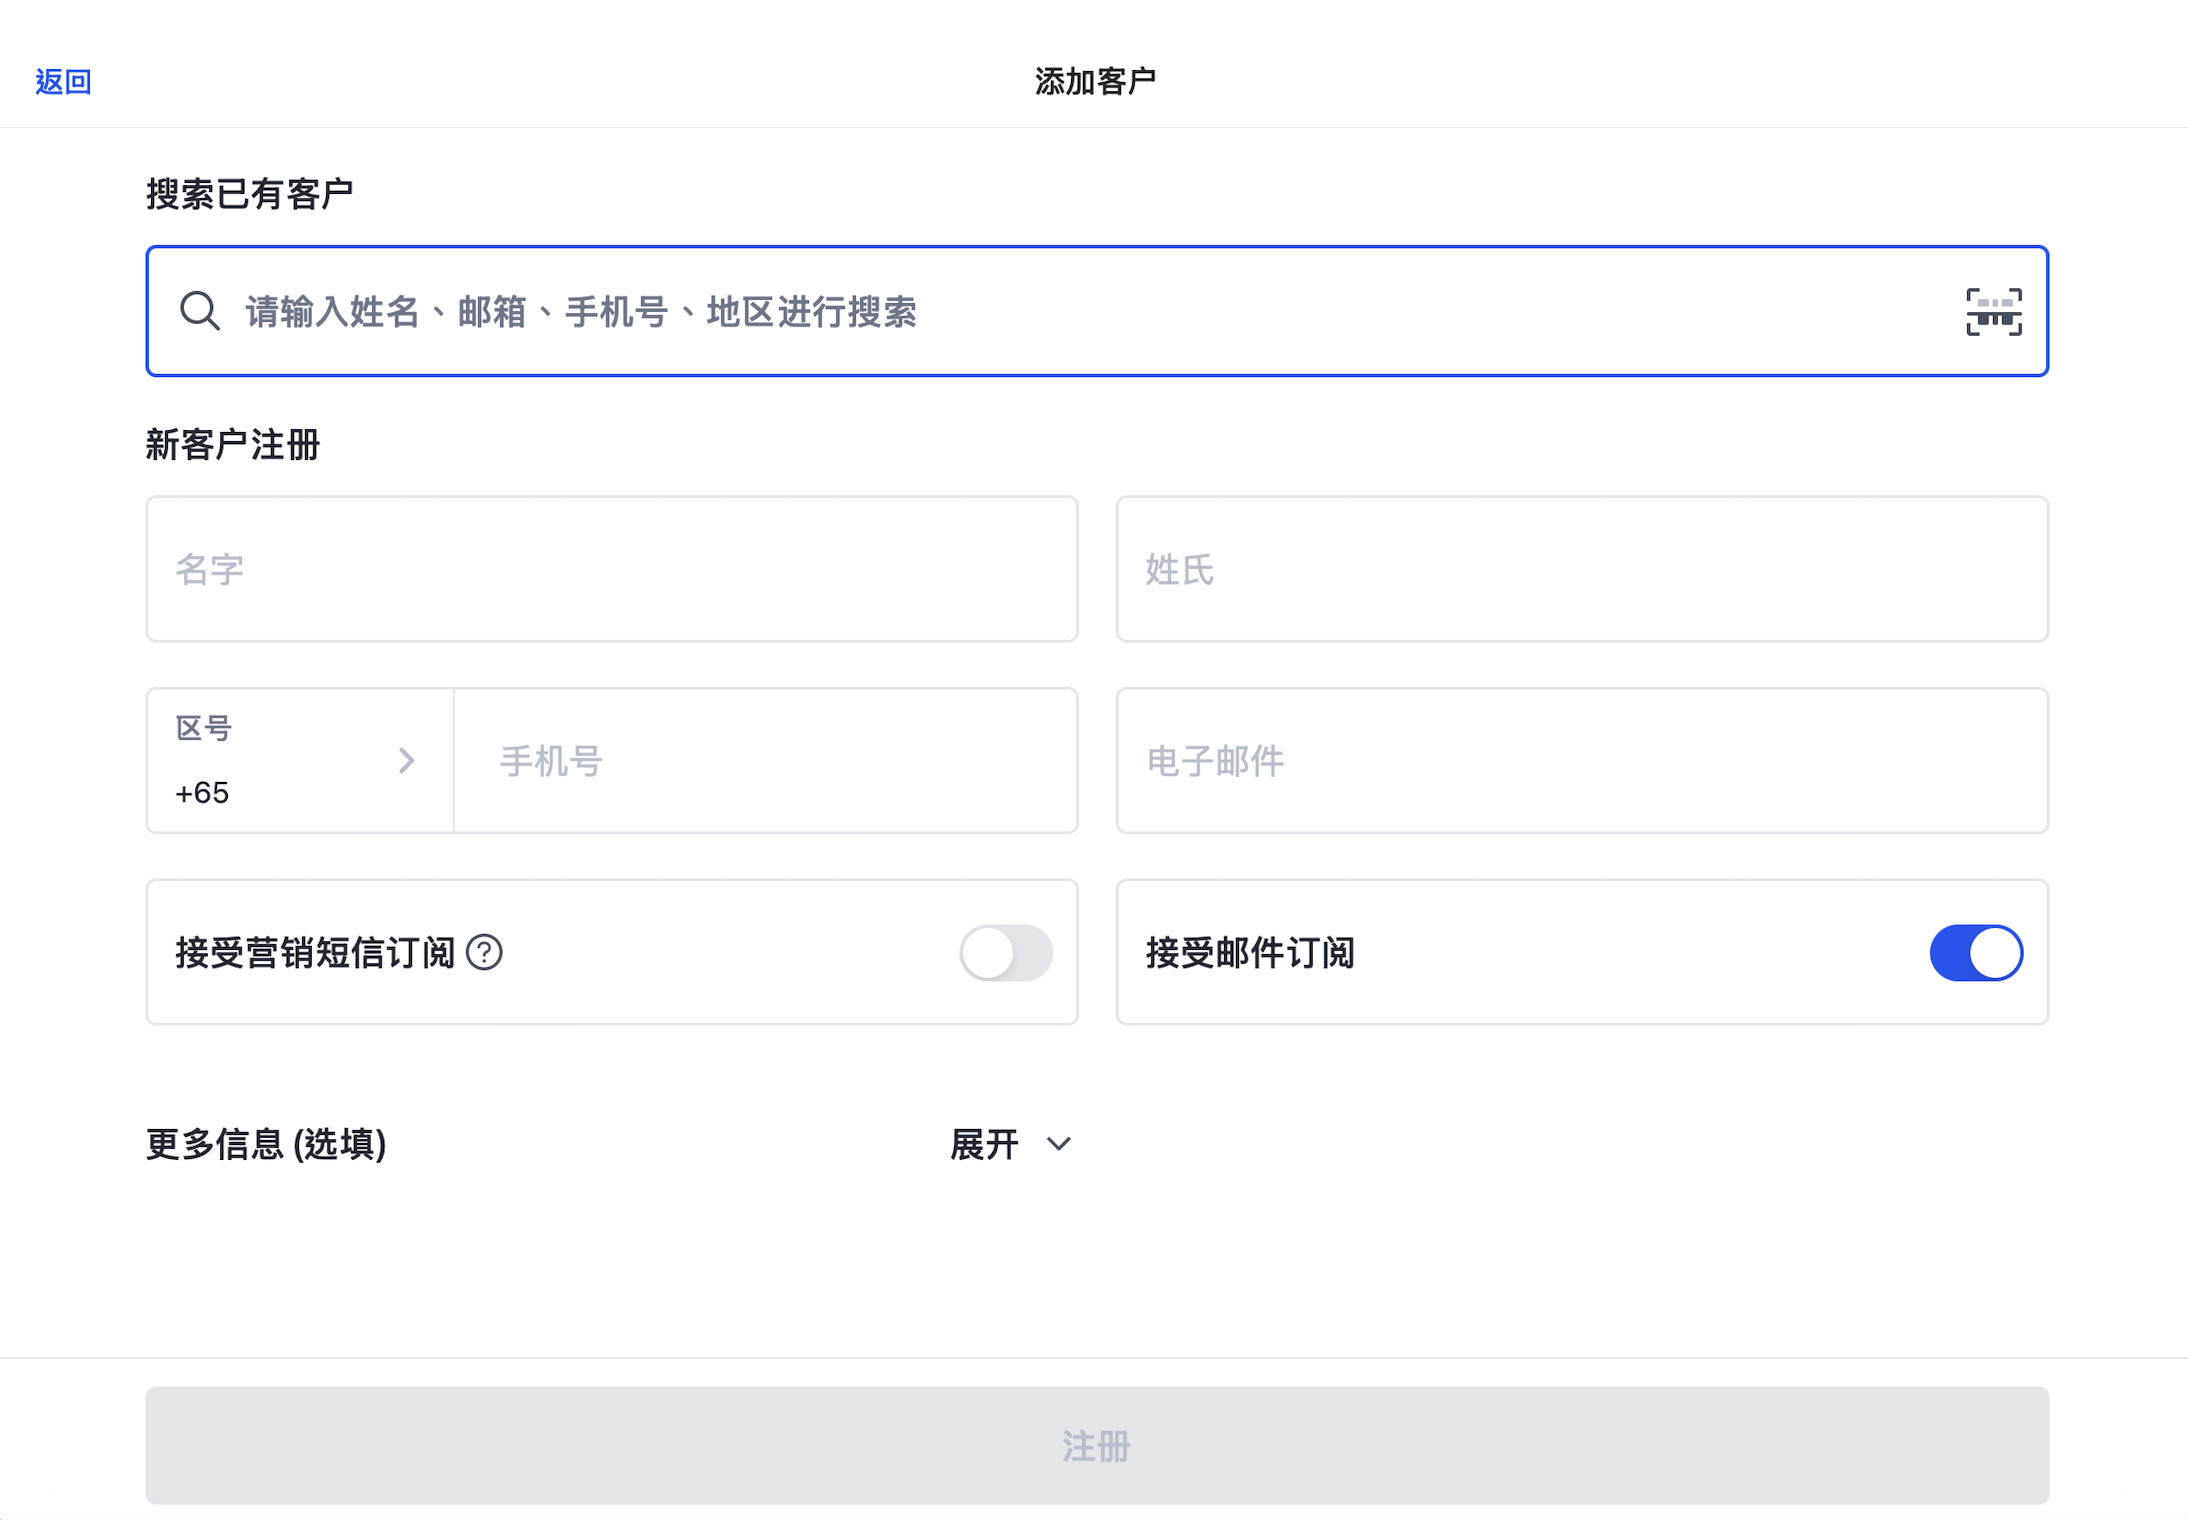Click the 名字 first name field
This screenshot has width=2188, height=1520.
coord(612,569)
